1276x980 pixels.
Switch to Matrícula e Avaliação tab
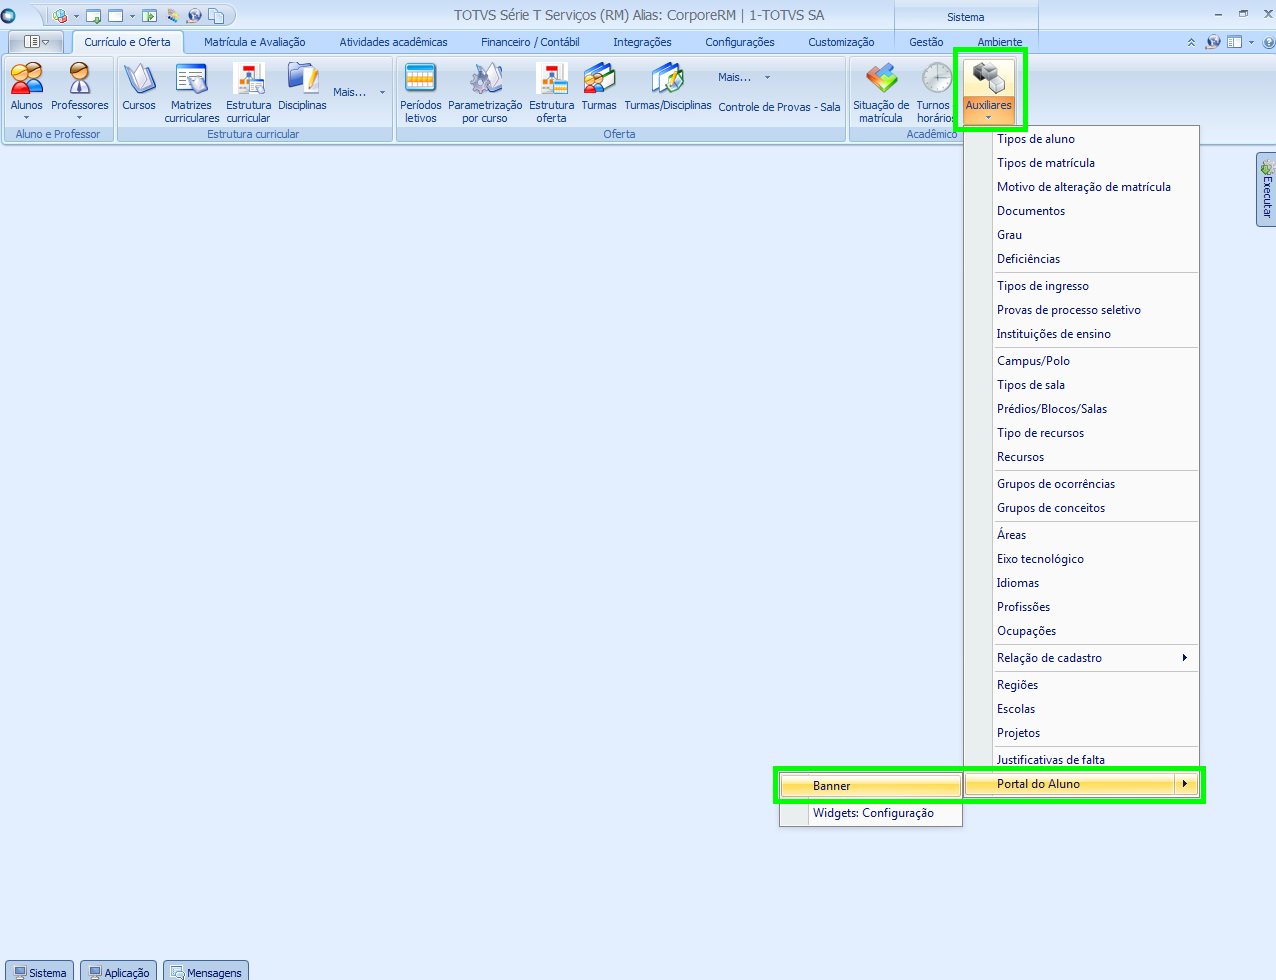[255, 42]
